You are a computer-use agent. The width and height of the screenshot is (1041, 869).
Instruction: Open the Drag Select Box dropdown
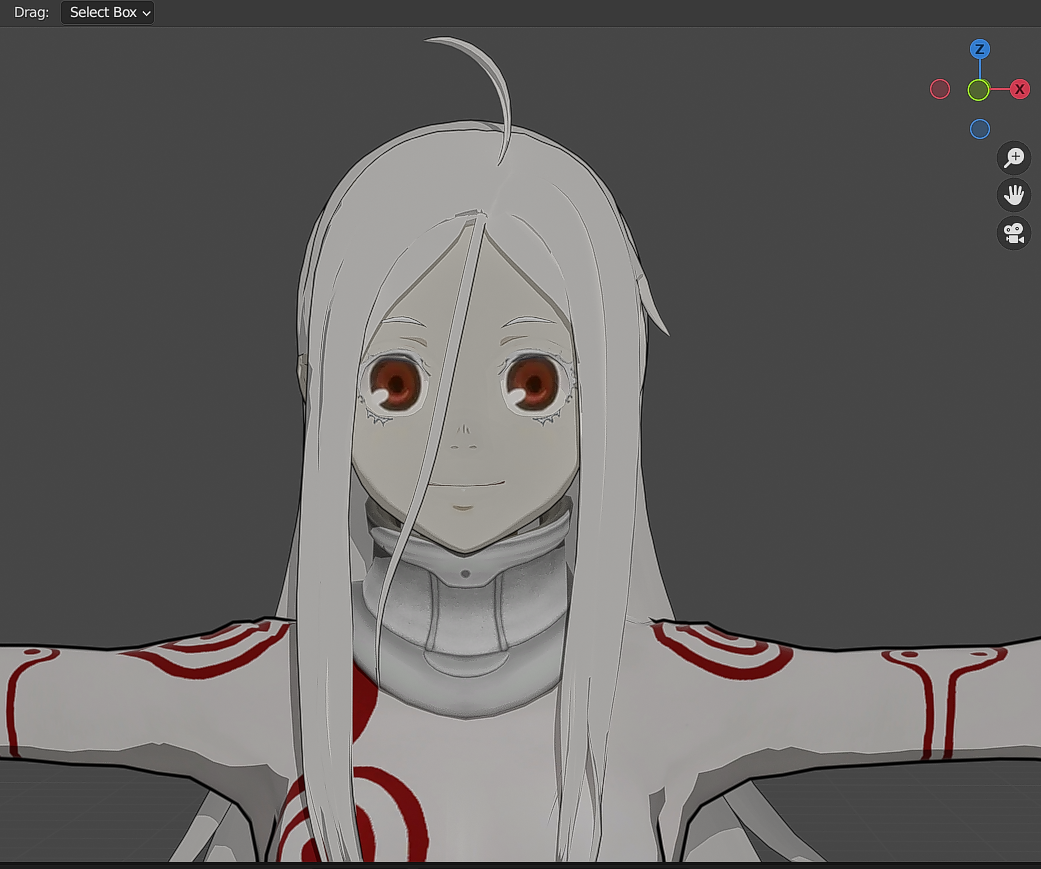pos(107,13)
